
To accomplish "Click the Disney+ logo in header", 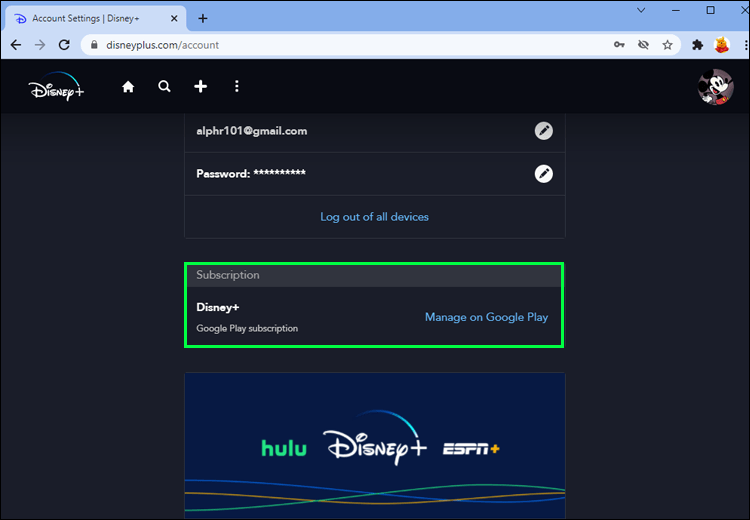I will [56, 87].
